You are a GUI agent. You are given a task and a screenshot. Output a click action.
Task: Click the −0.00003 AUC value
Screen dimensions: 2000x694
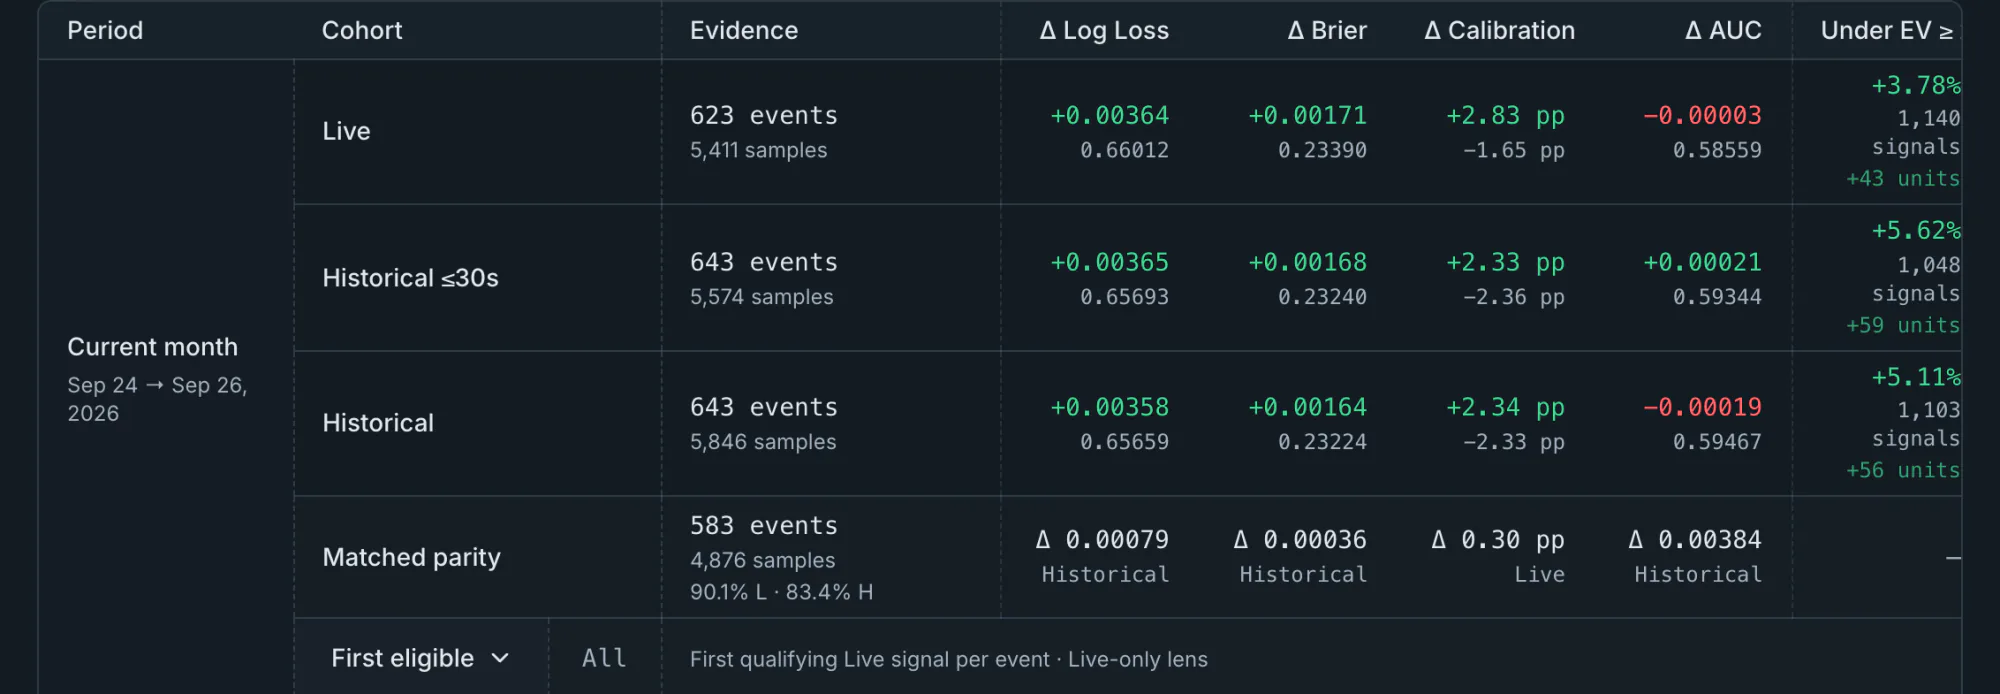[x=1702, y=115]
